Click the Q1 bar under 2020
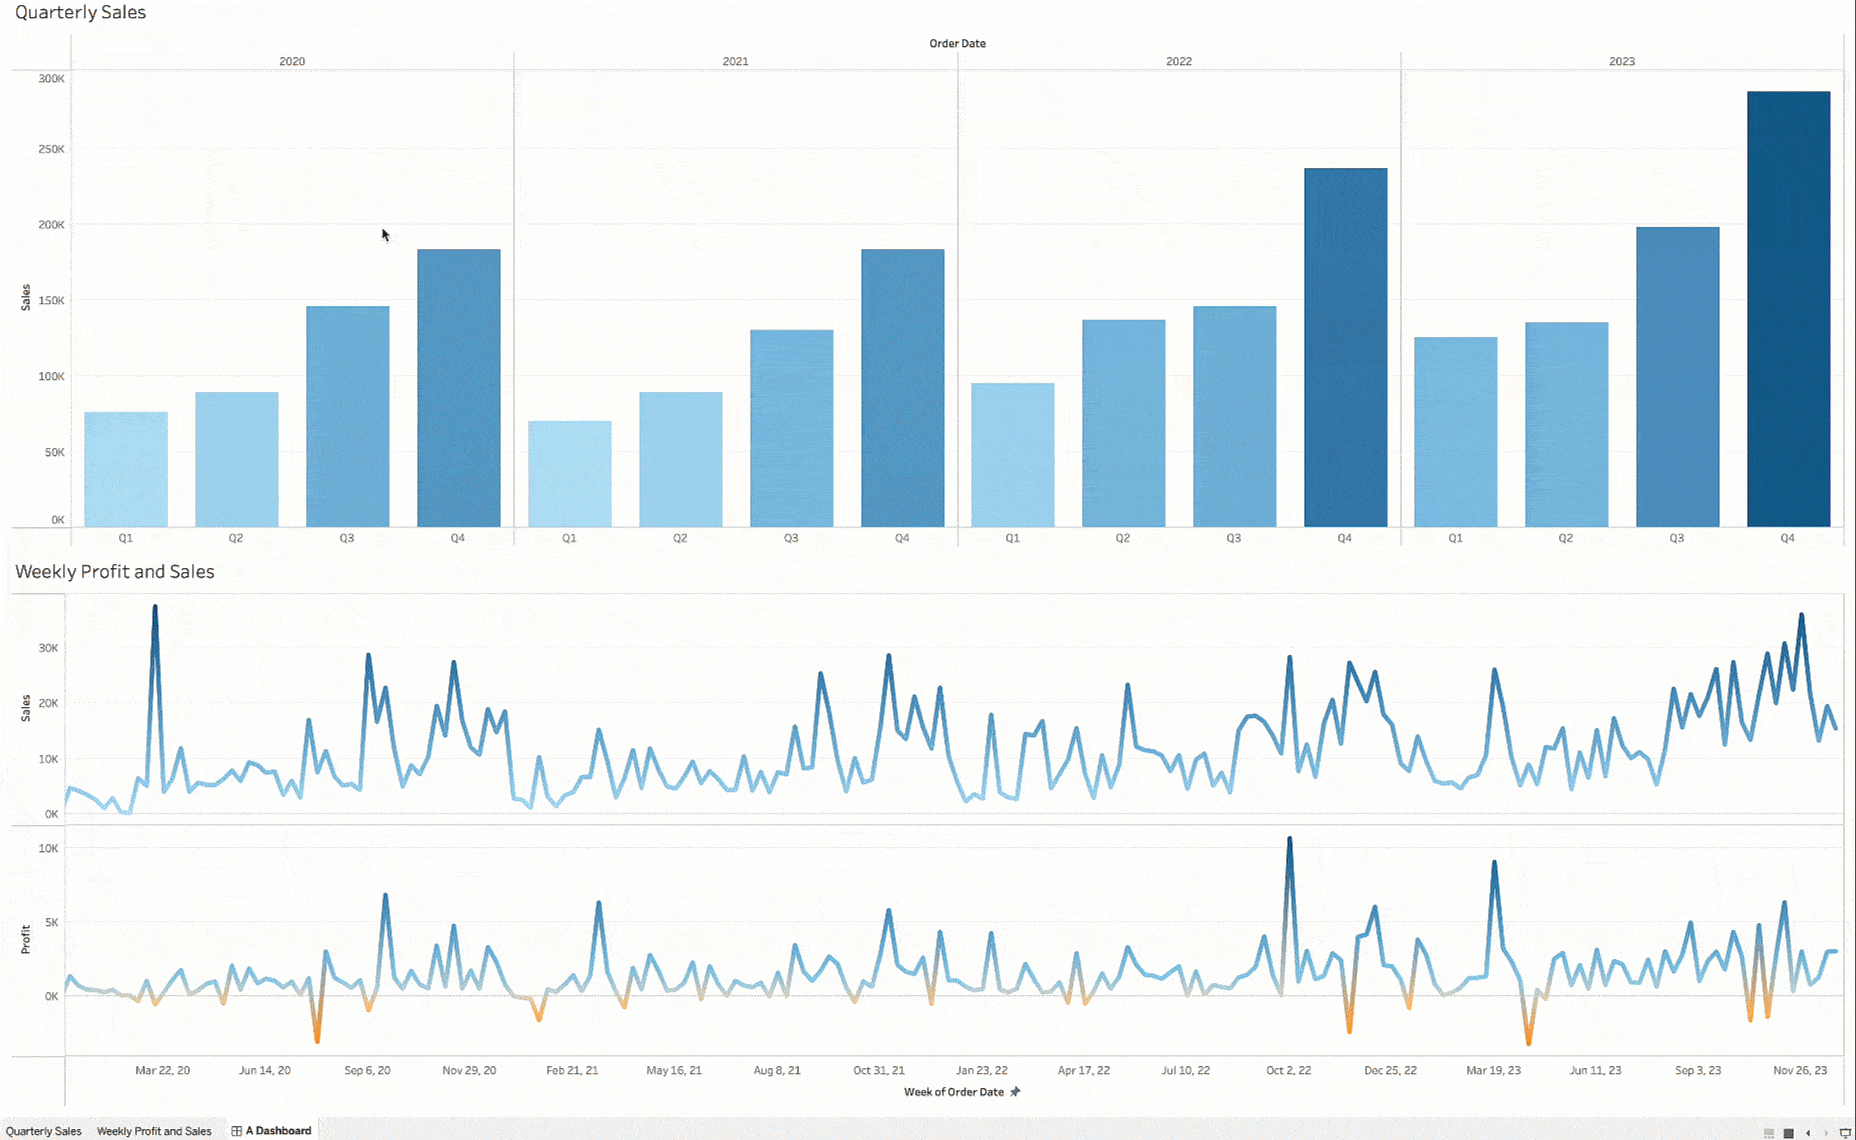 125,465
